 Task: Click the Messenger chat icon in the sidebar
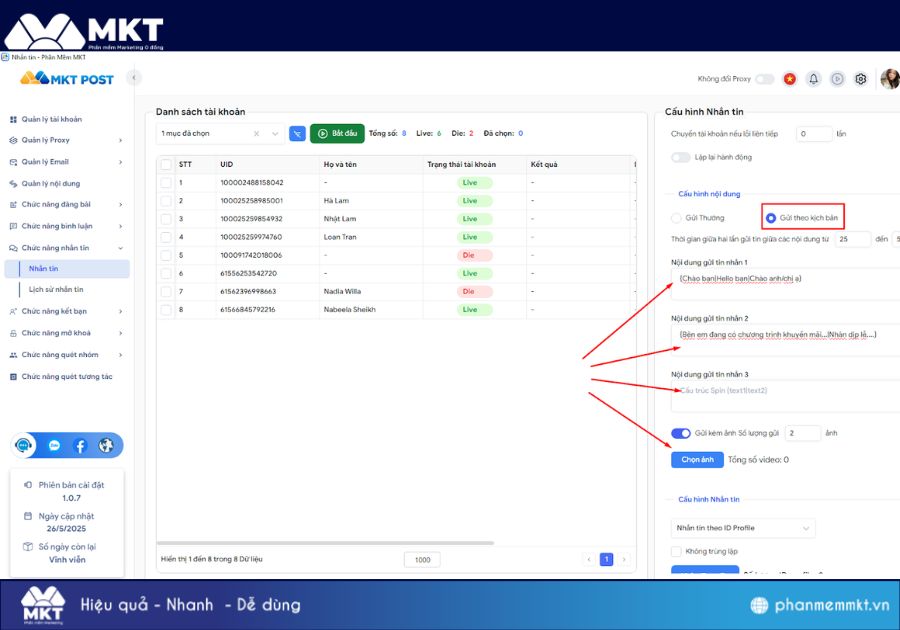(x=54, y=445)
